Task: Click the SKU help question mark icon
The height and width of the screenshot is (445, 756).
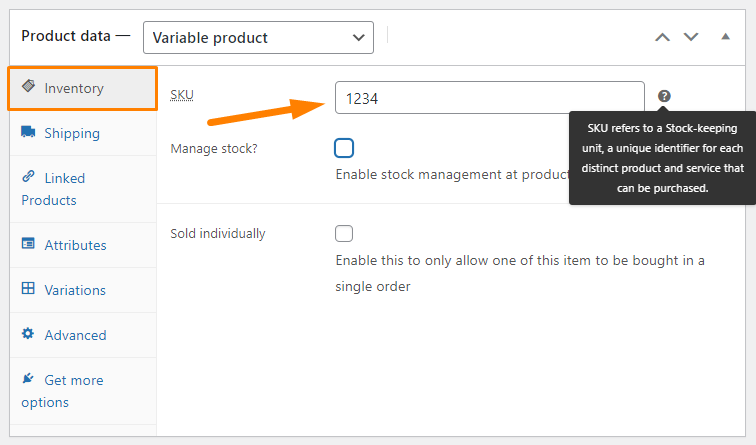Action: (x=664, y=96)
